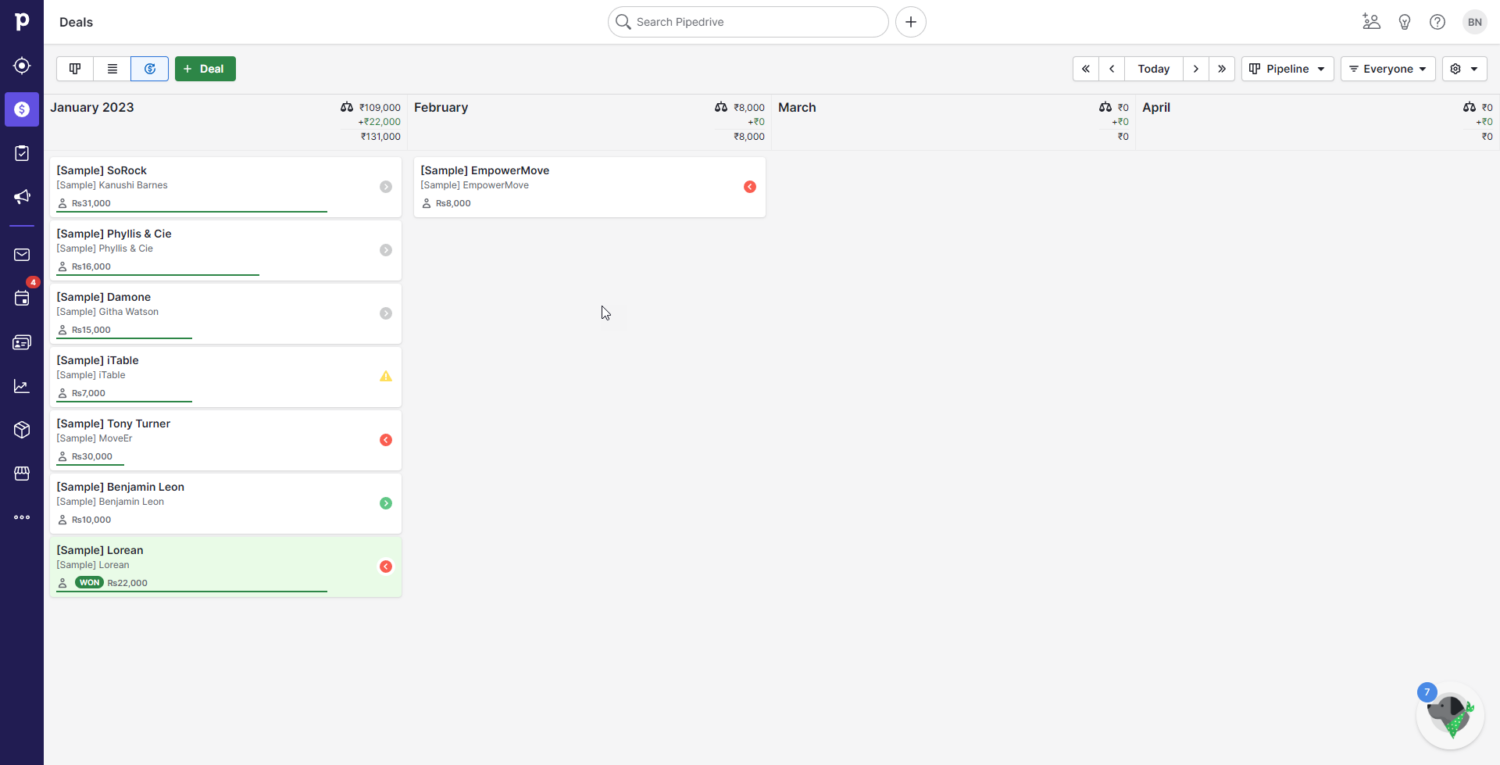
Task: Click the Today button
Action: pos(1154,69)
